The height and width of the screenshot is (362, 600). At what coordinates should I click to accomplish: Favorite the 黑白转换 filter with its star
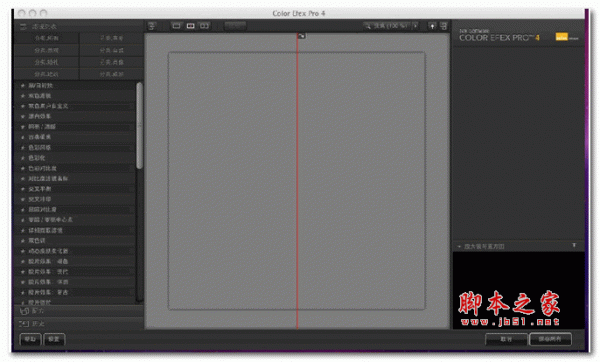point(23,86)
